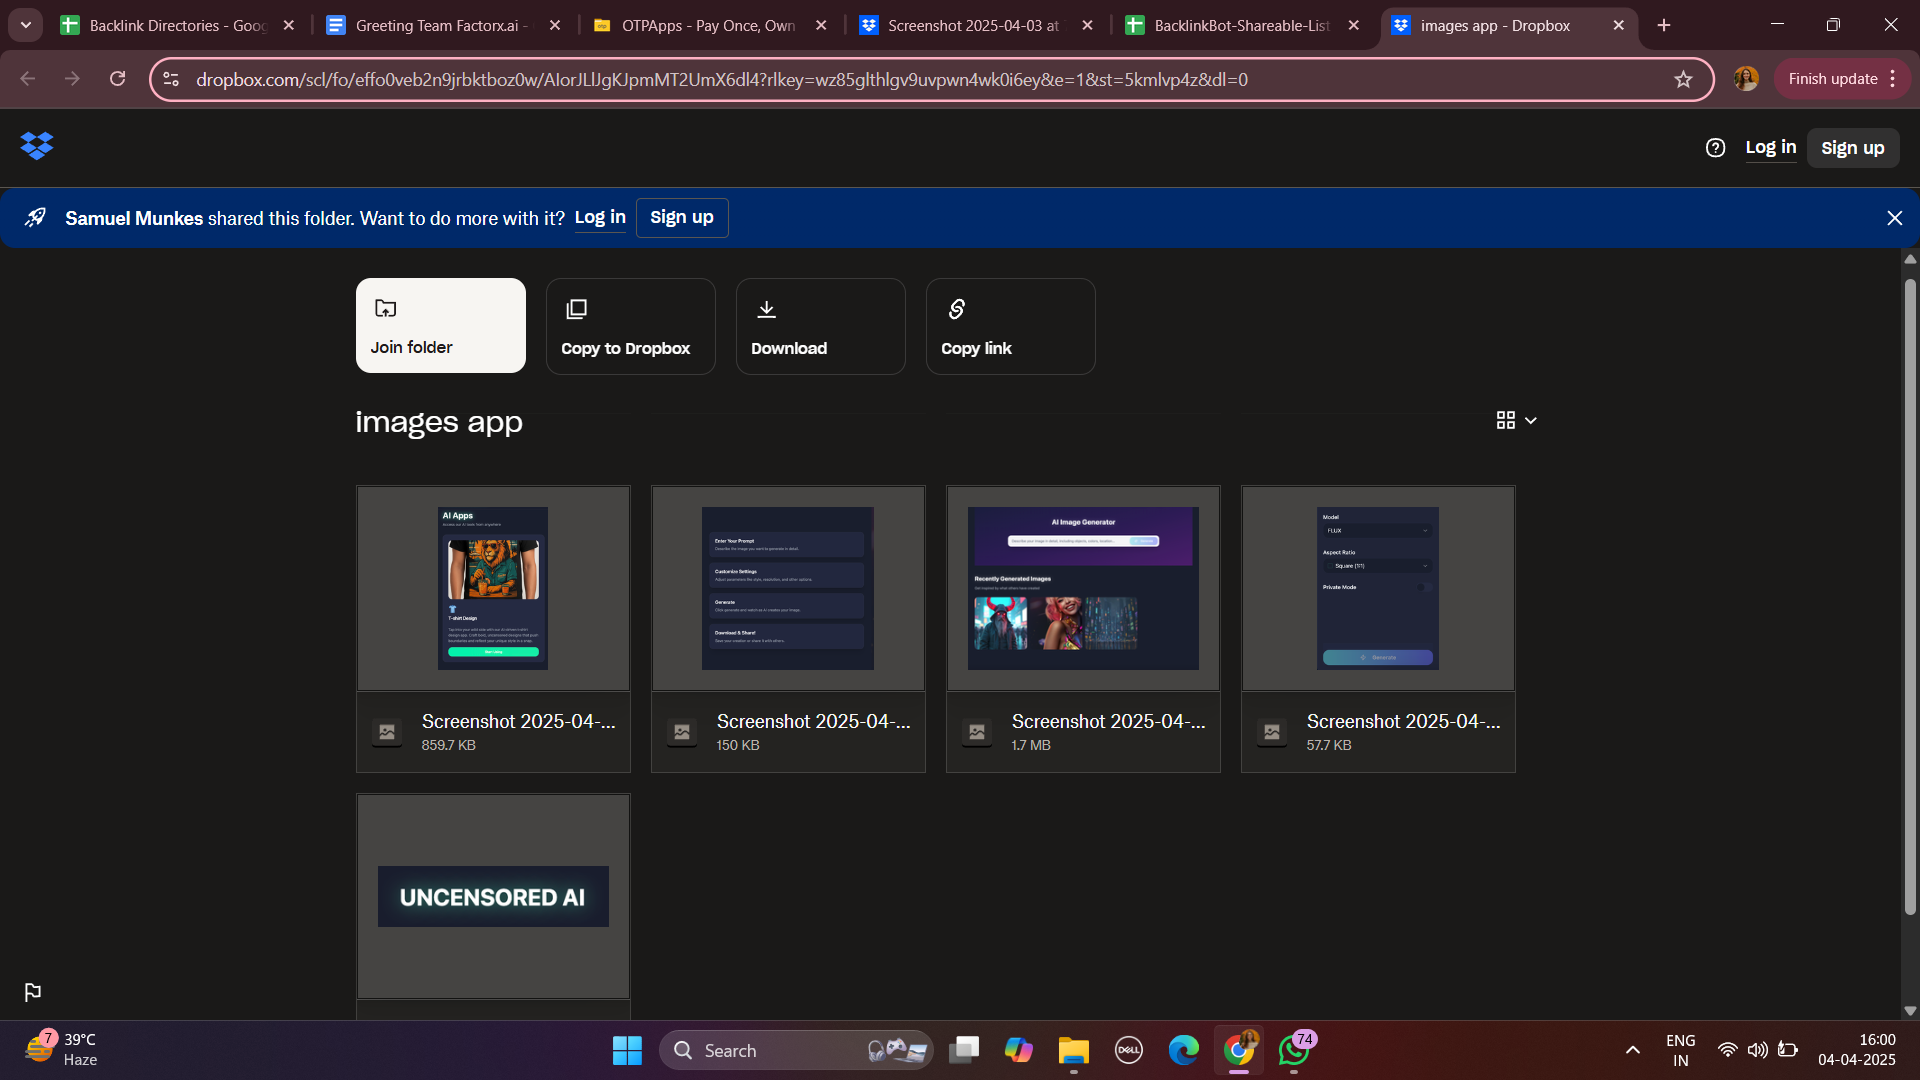
Task: Open the Model settings screenshot thumbnail
Action: point(1378,588)
